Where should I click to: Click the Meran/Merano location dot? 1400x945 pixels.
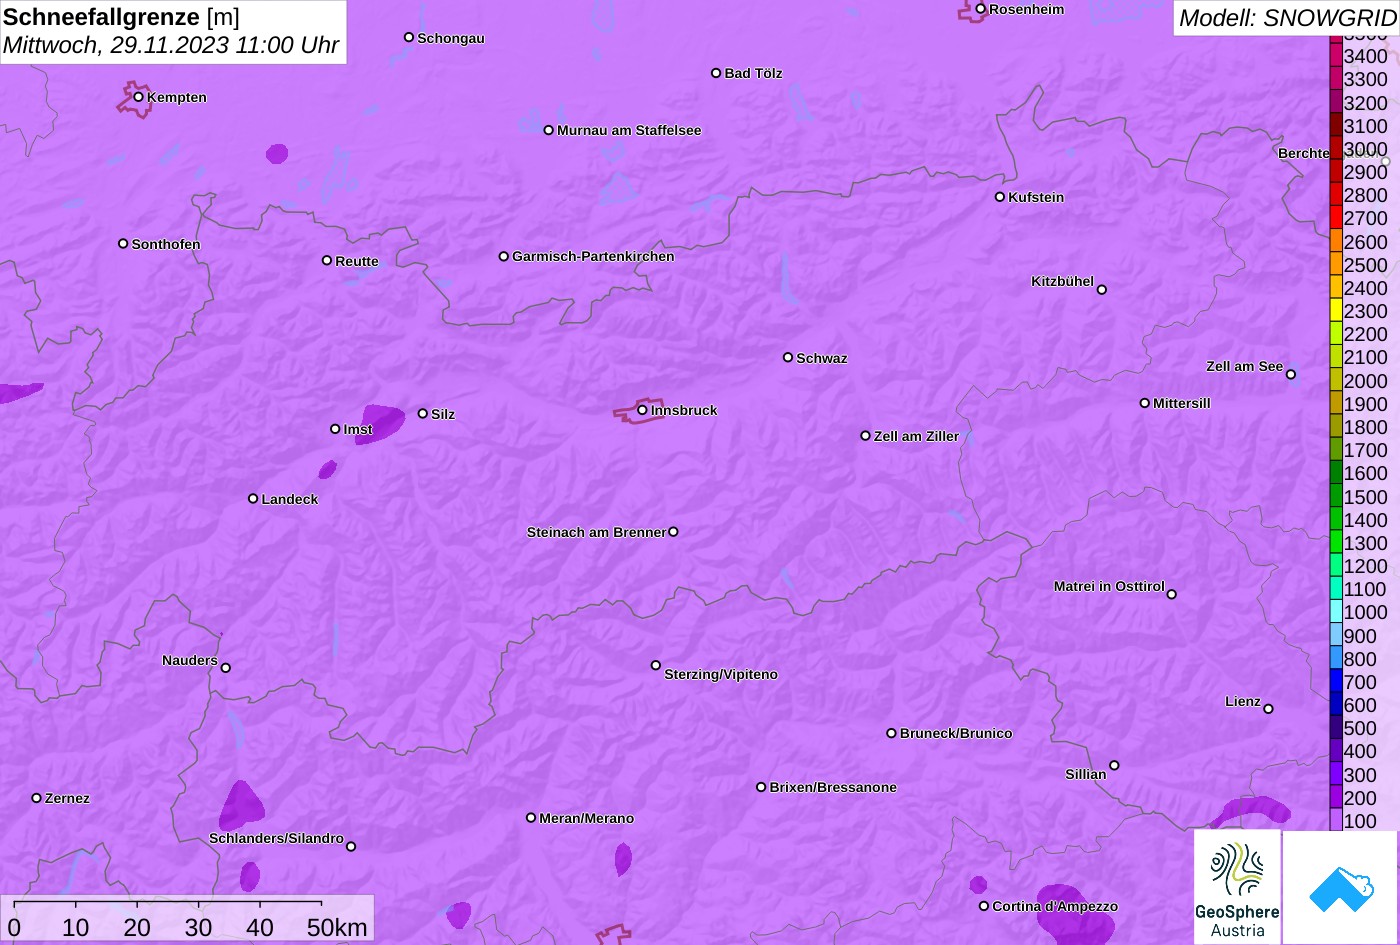click(x=531, y=818)
